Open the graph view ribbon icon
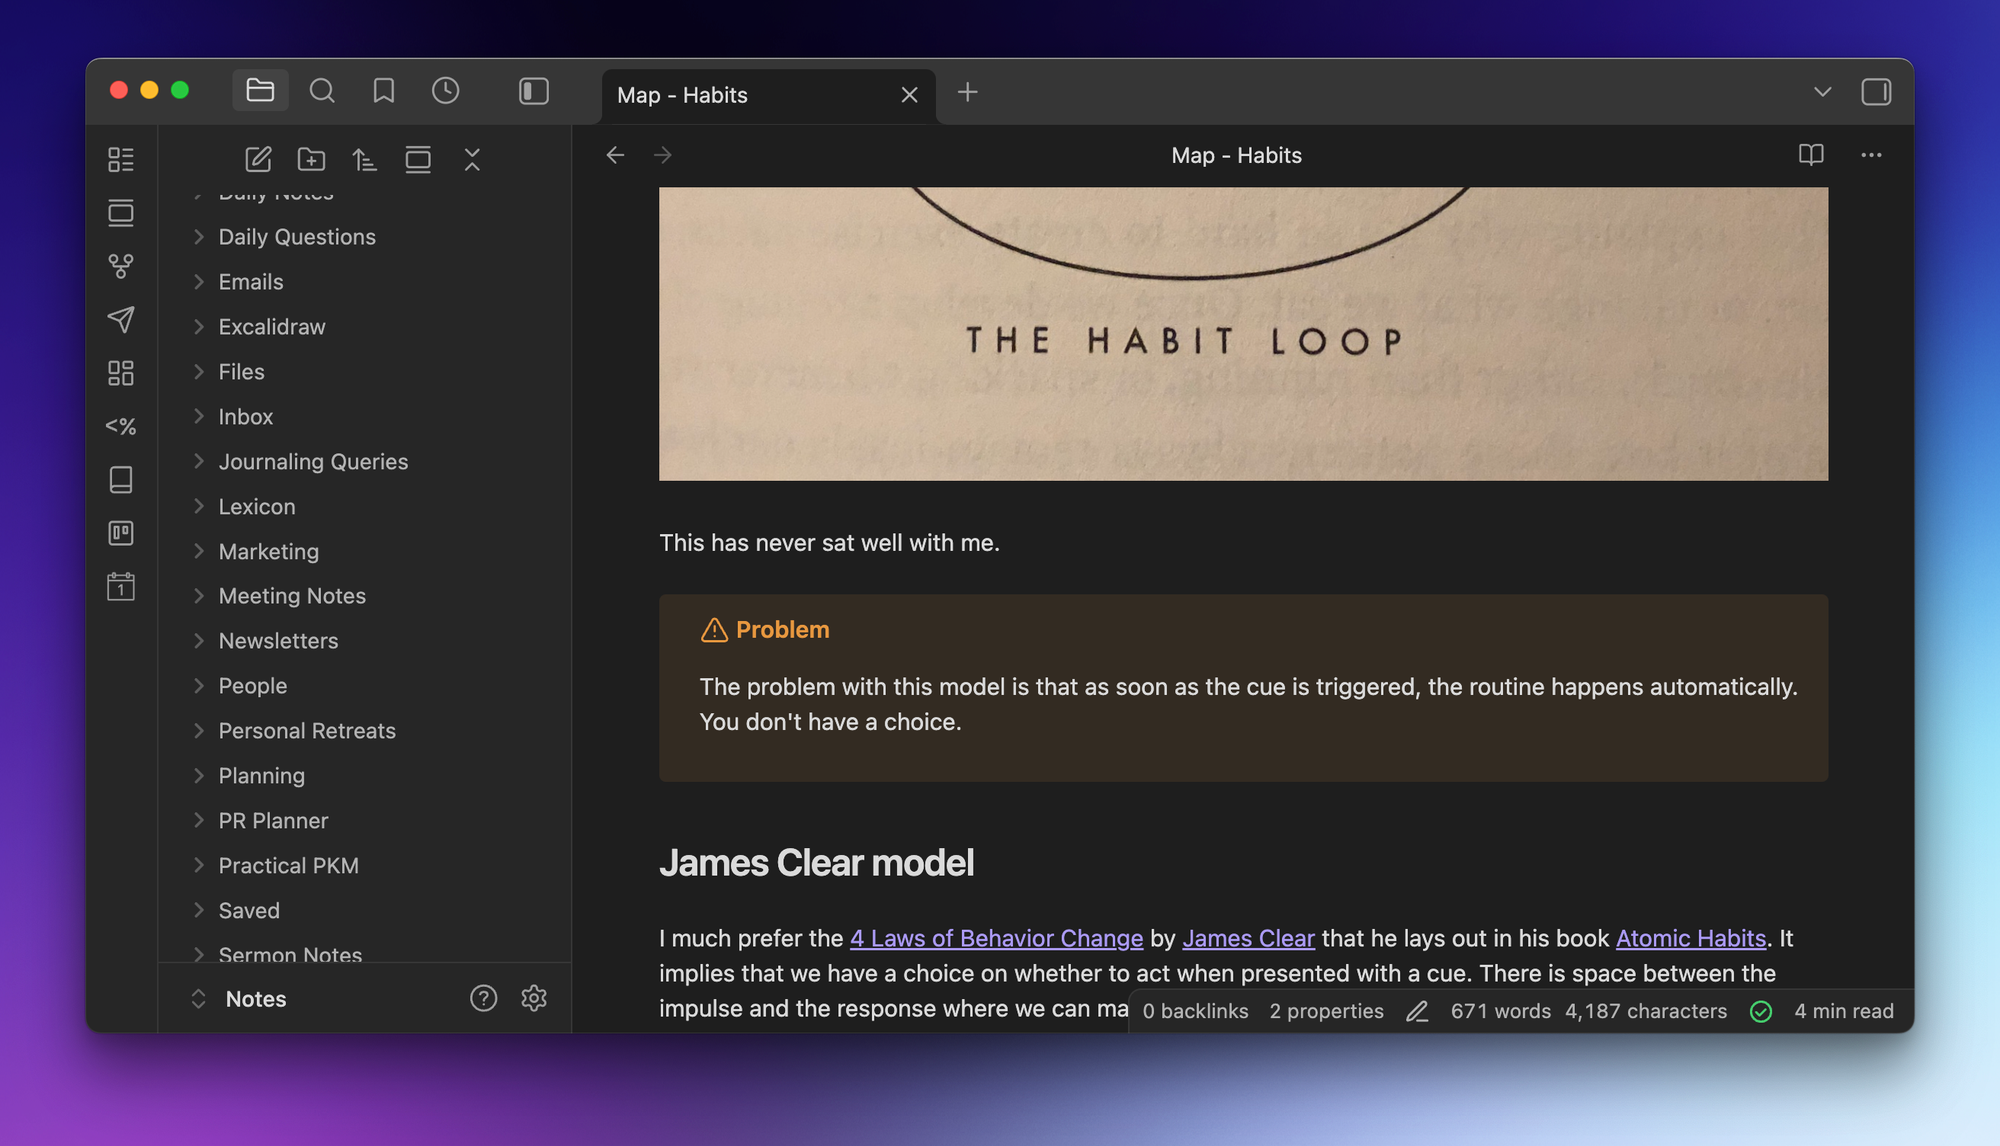 coord(121,266)
